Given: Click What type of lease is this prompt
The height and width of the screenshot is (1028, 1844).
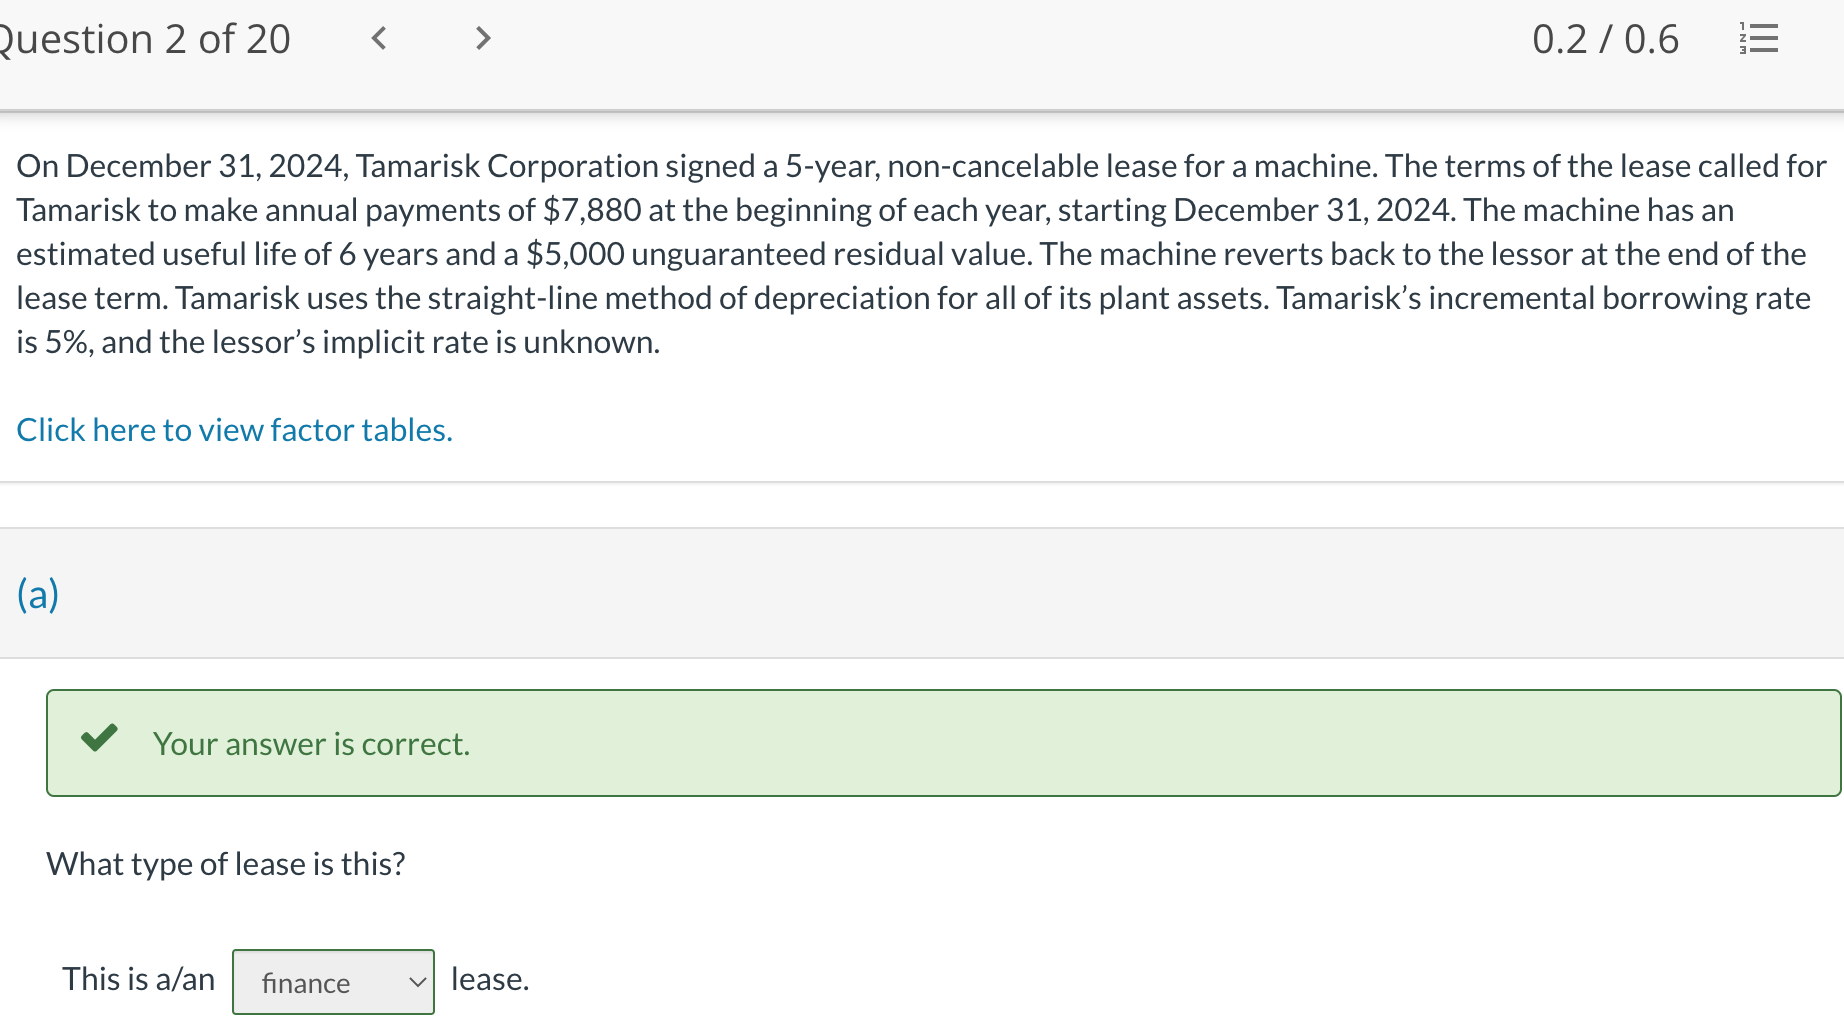Looking at the screenshot, I should 227,863.
